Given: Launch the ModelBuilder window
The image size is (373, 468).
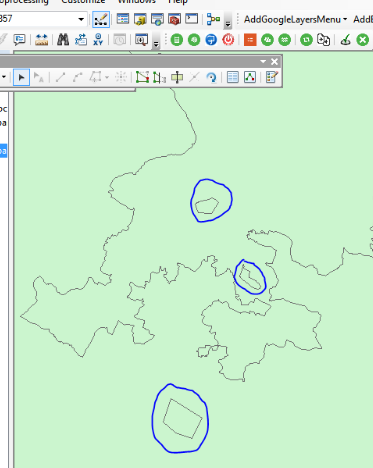Looking at the screenshot, I should pos(213,19).
